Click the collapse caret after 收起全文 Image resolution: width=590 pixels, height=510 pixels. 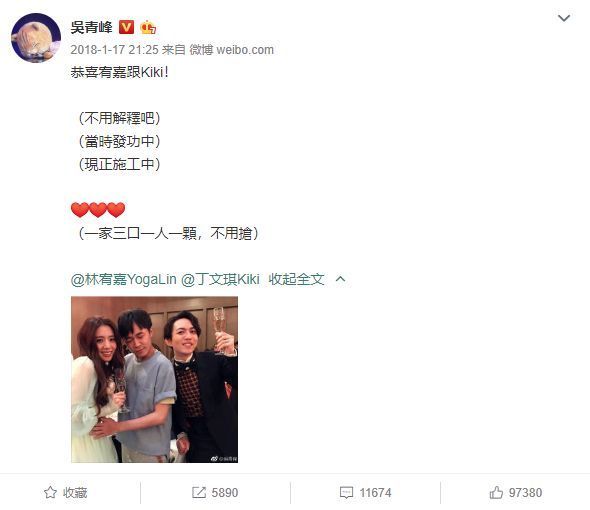[x=341, y=279]
